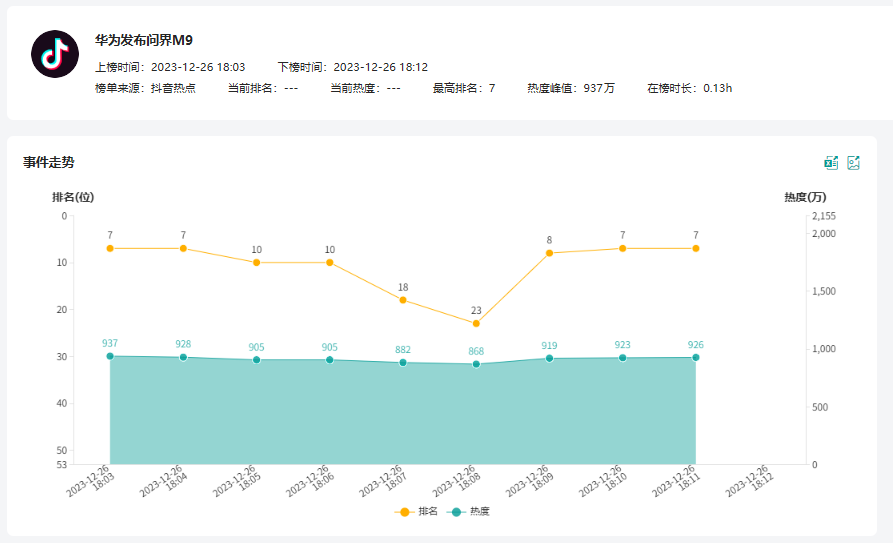
Task: Click heat point labeled 923
Action: [x=622, y=358]
